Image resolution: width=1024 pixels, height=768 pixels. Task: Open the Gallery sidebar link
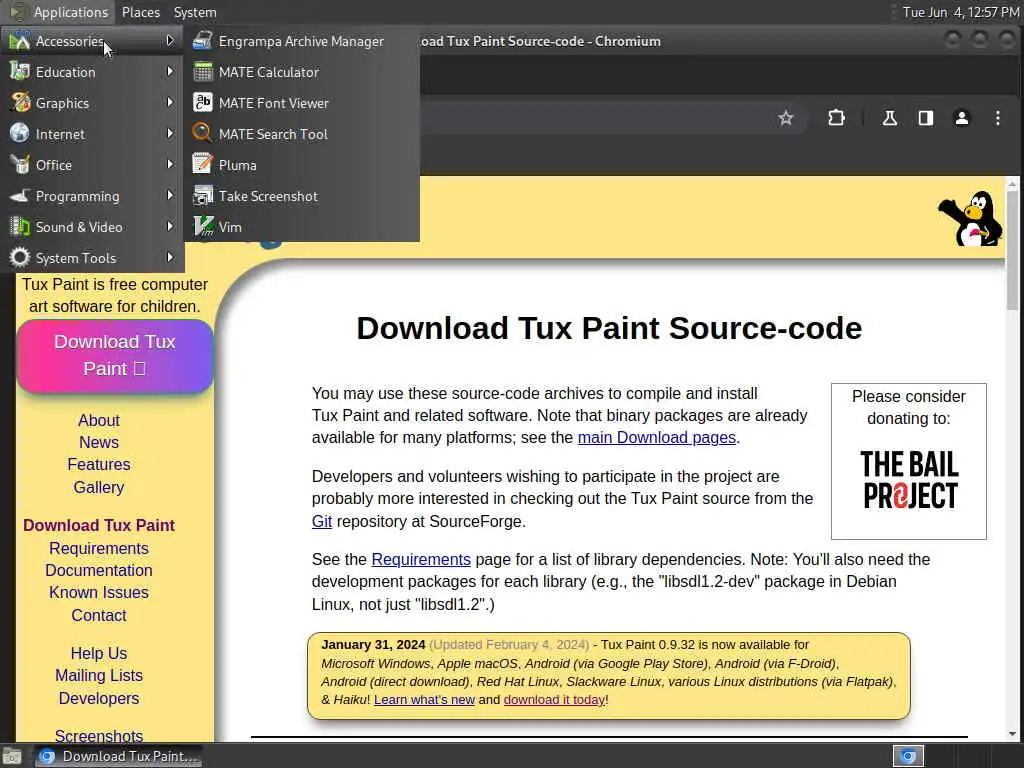pyautogui.click(x=99, y=487)
